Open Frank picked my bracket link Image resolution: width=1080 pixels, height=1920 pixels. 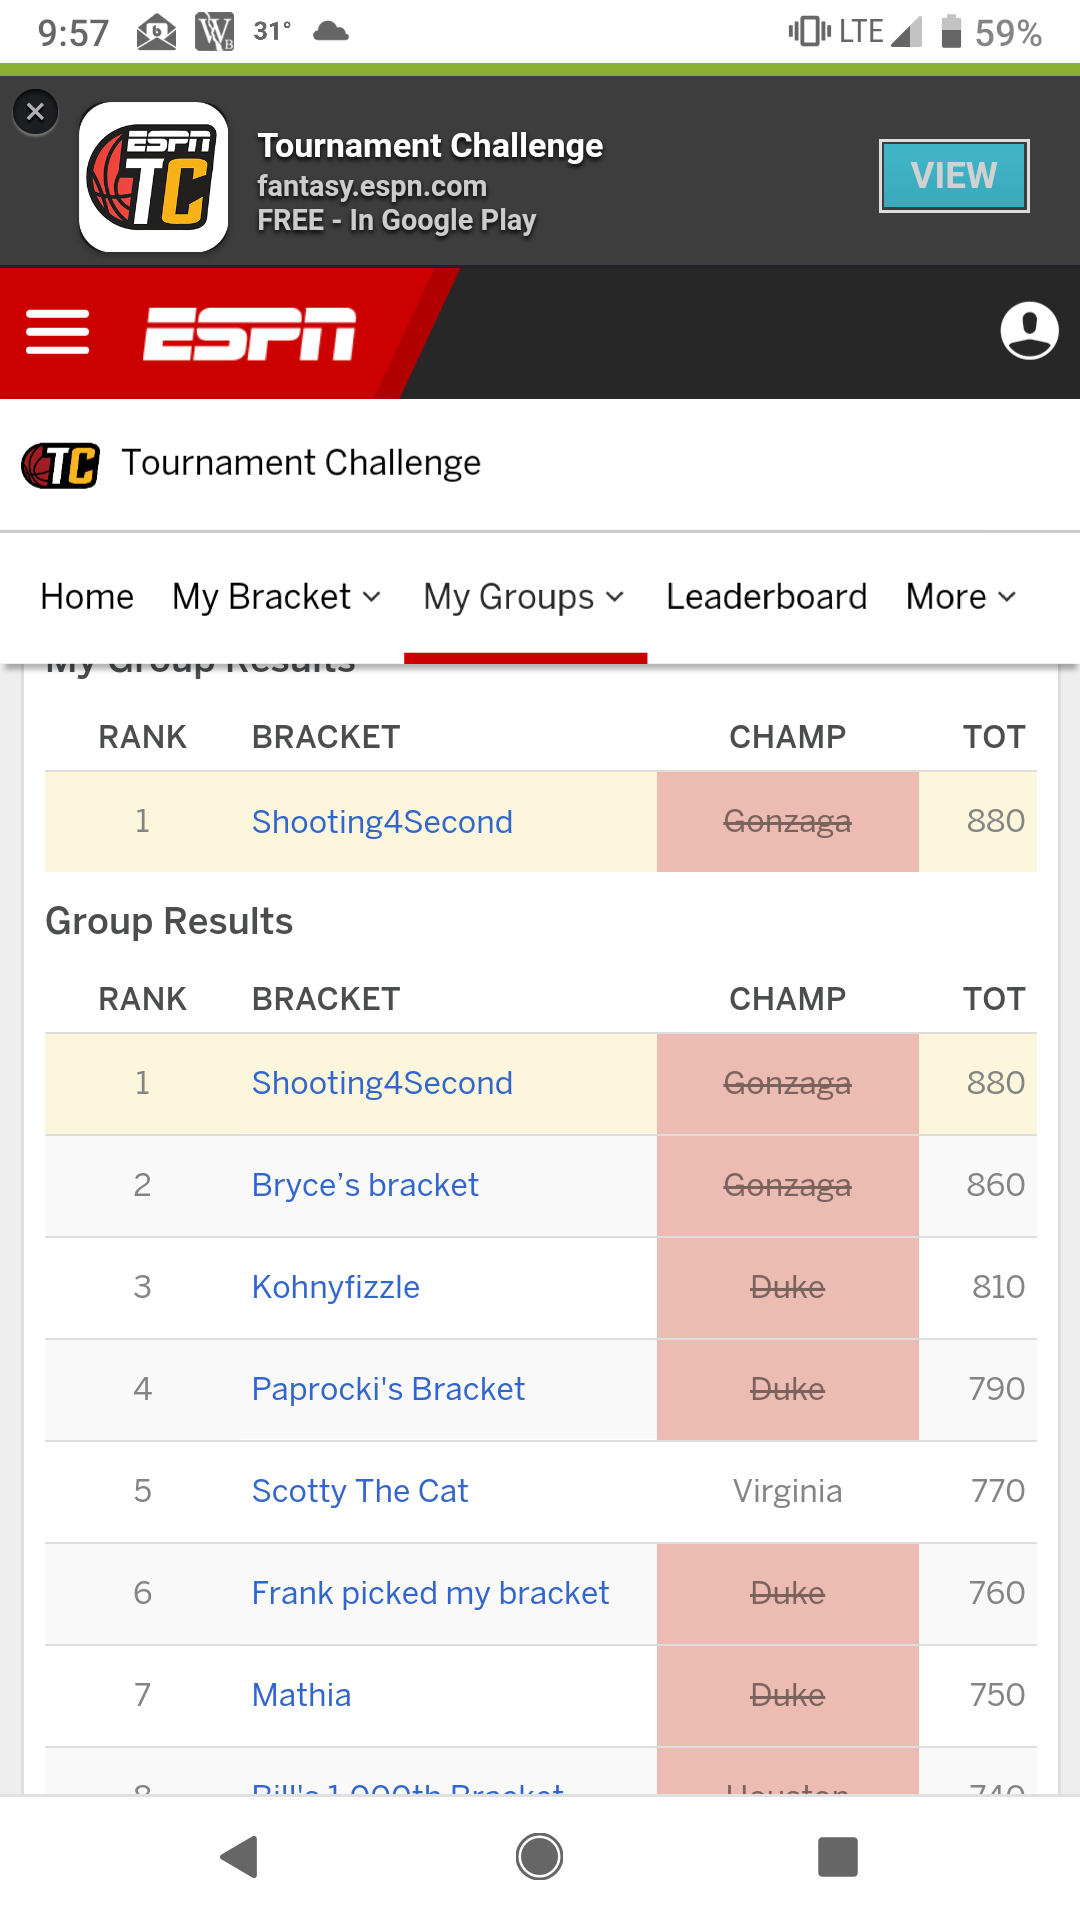point(430,1593)
